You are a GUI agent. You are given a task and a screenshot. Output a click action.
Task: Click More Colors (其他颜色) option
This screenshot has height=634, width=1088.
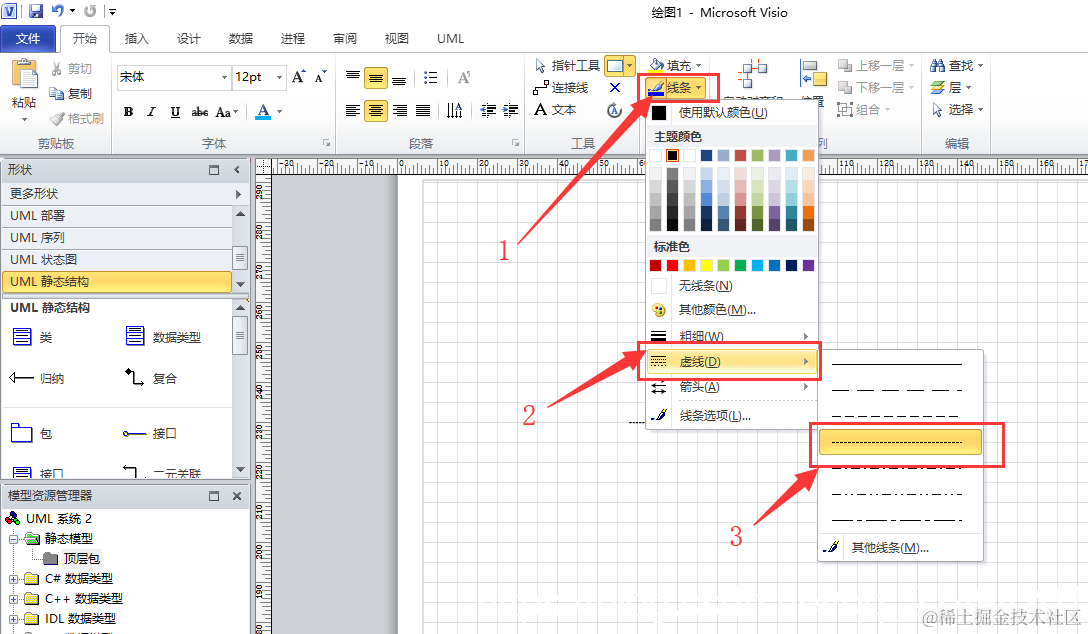pyautogui.click(x=731, y=310)
